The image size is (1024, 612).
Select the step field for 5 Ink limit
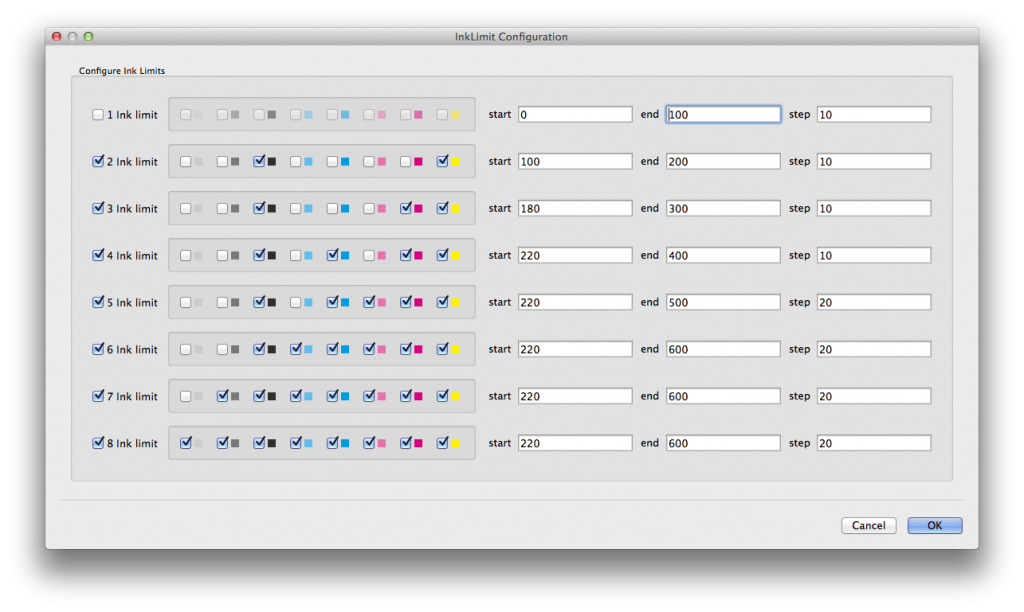[873, 302]
